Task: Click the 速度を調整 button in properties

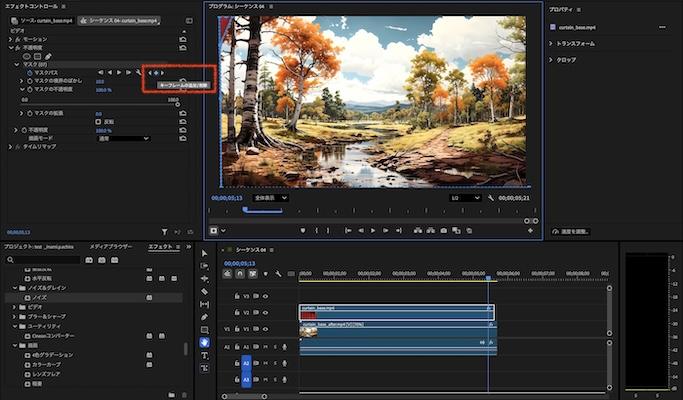Action: pos(571,231)
